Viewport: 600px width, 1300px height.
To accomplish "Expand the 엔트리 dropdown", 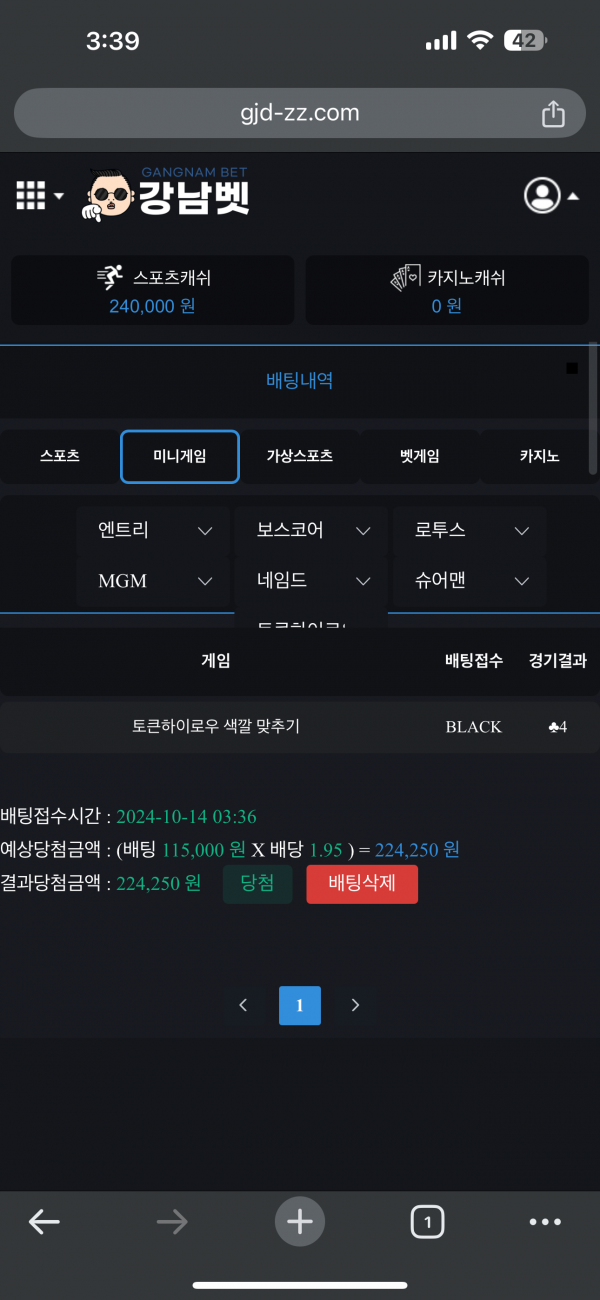I will [153, 530].
